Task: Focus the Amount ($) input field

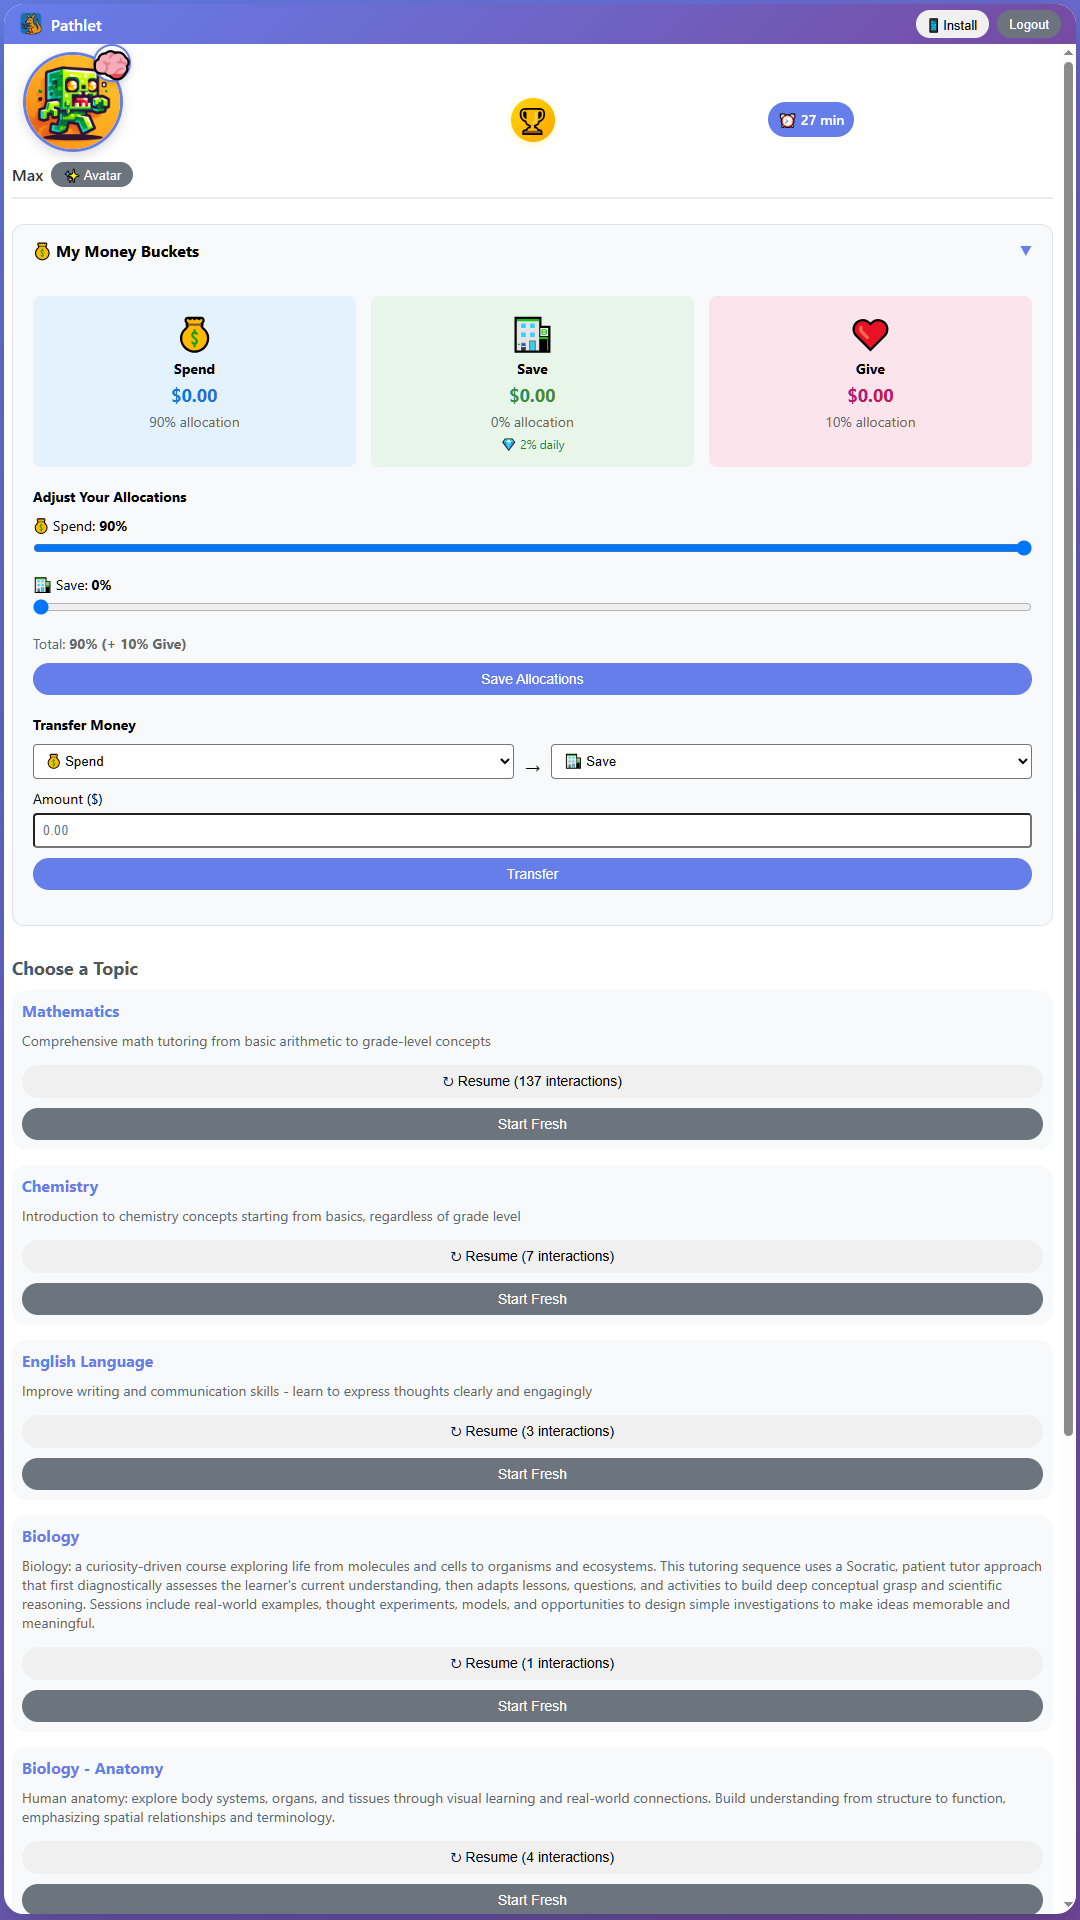Action: pos(532,830)
